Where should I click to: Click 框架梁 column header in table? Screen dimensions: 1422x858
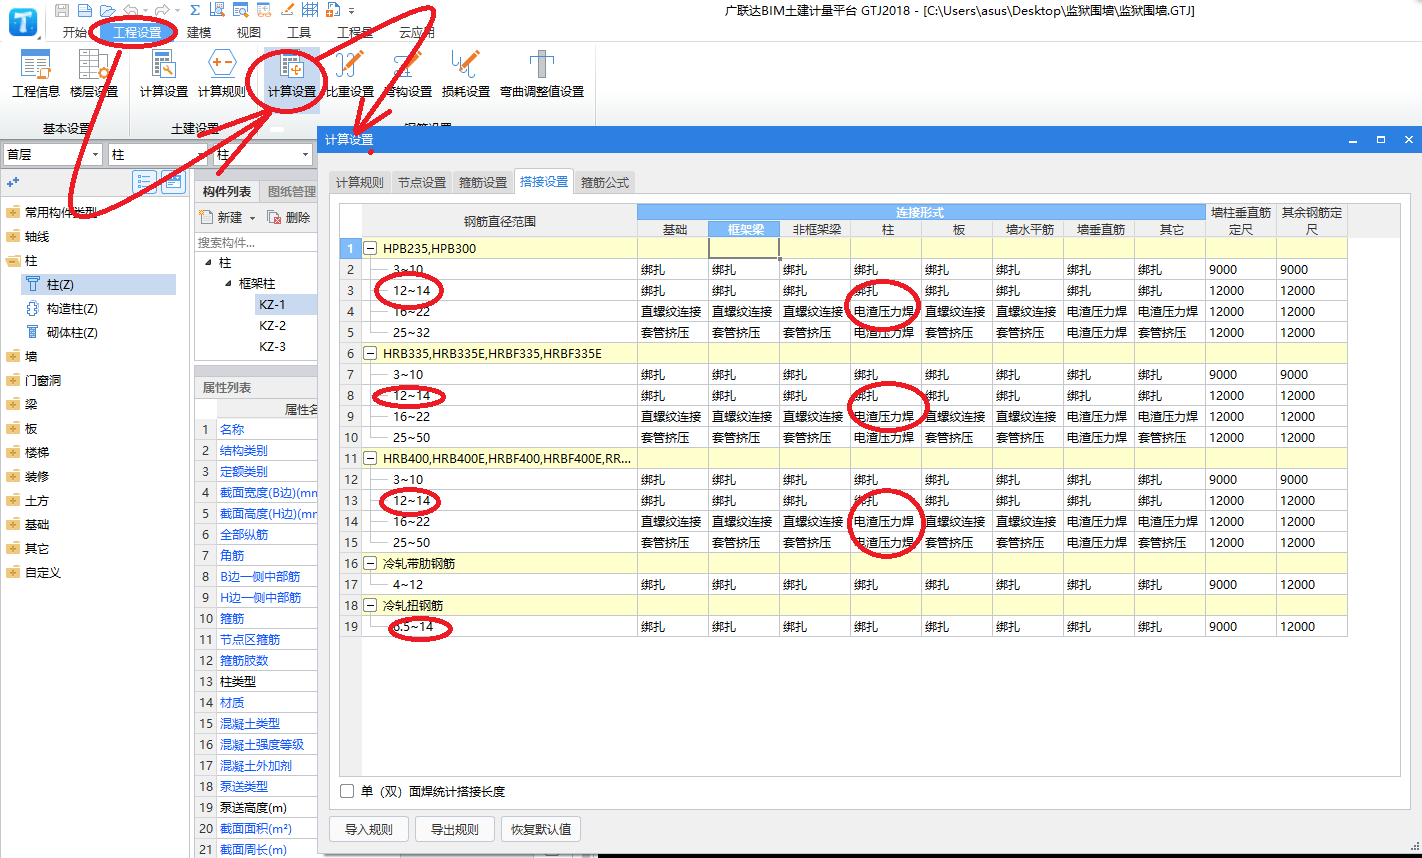(x=744, y=229)
